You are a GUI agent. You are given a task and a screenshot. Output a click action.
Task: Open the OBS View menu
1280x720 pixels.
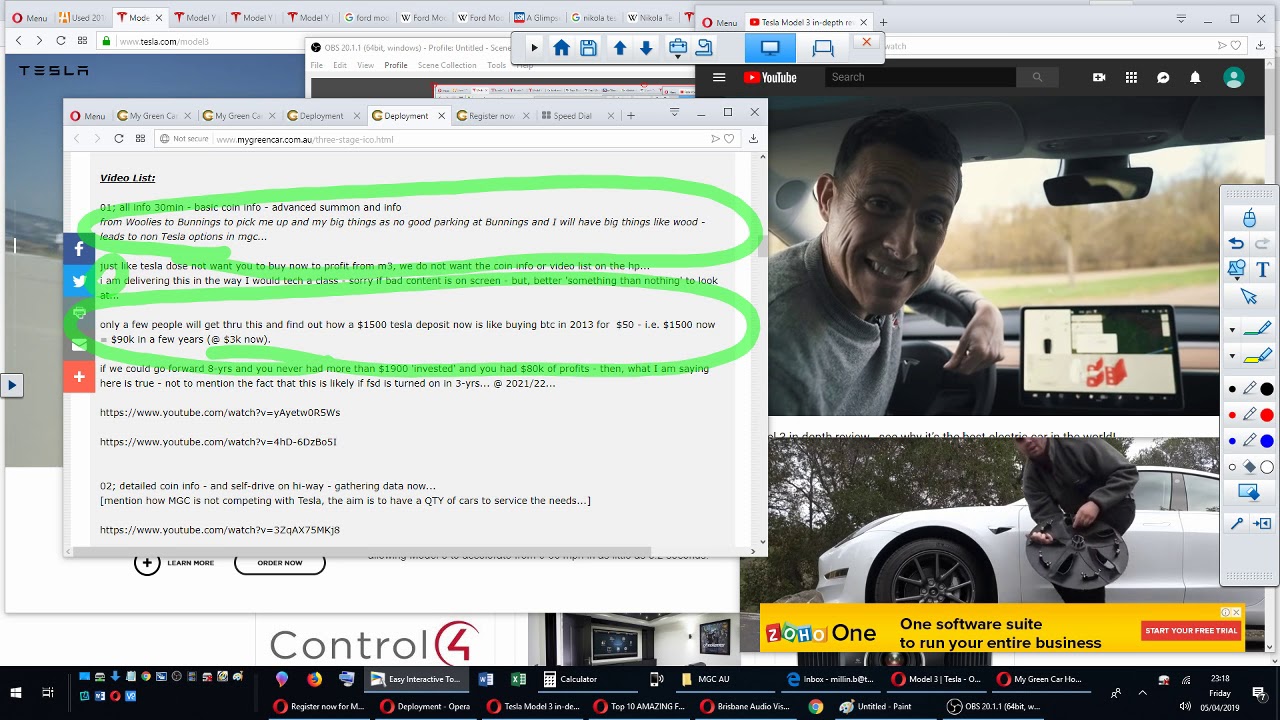pyautogui.click(x=365, y=65)
